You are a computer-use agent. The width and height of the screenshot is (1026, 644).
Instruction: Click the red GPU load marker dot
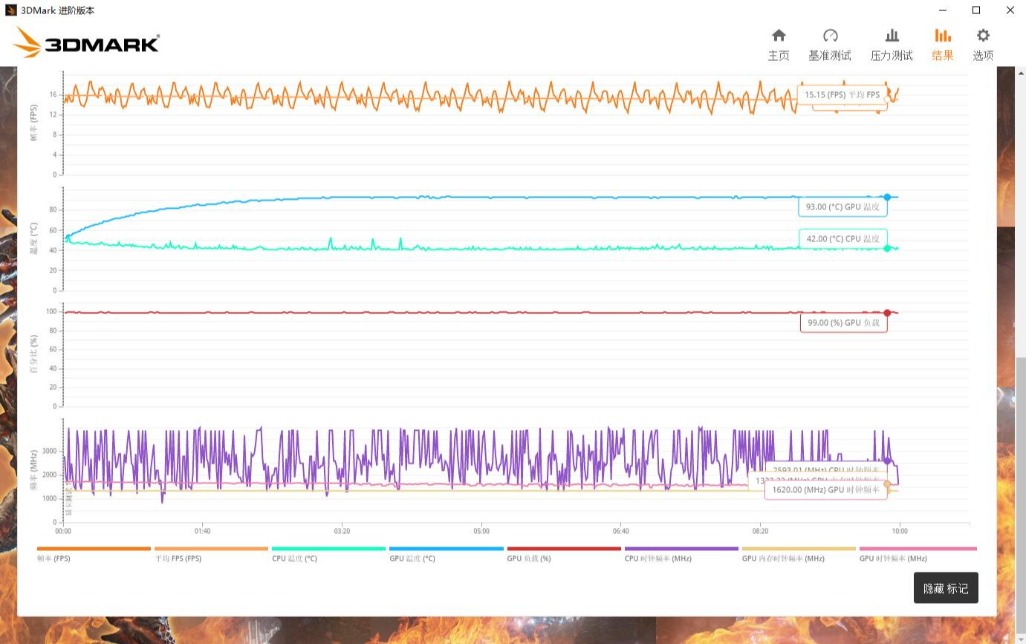[887, 313]
